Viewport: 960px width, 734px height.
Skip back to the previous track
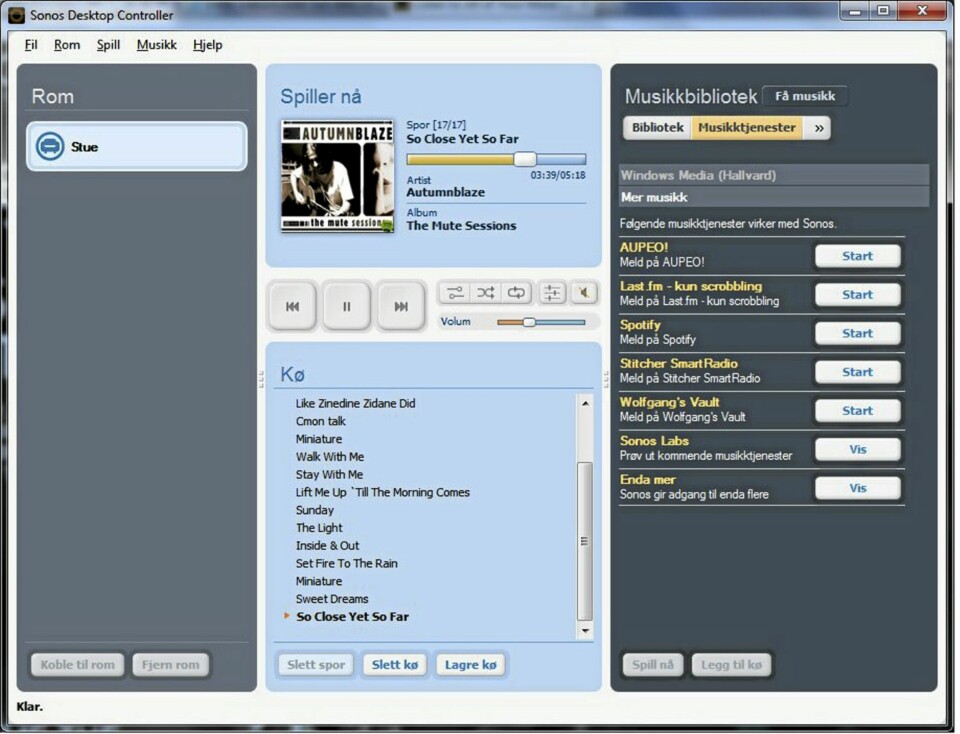[x=293, y=306]
